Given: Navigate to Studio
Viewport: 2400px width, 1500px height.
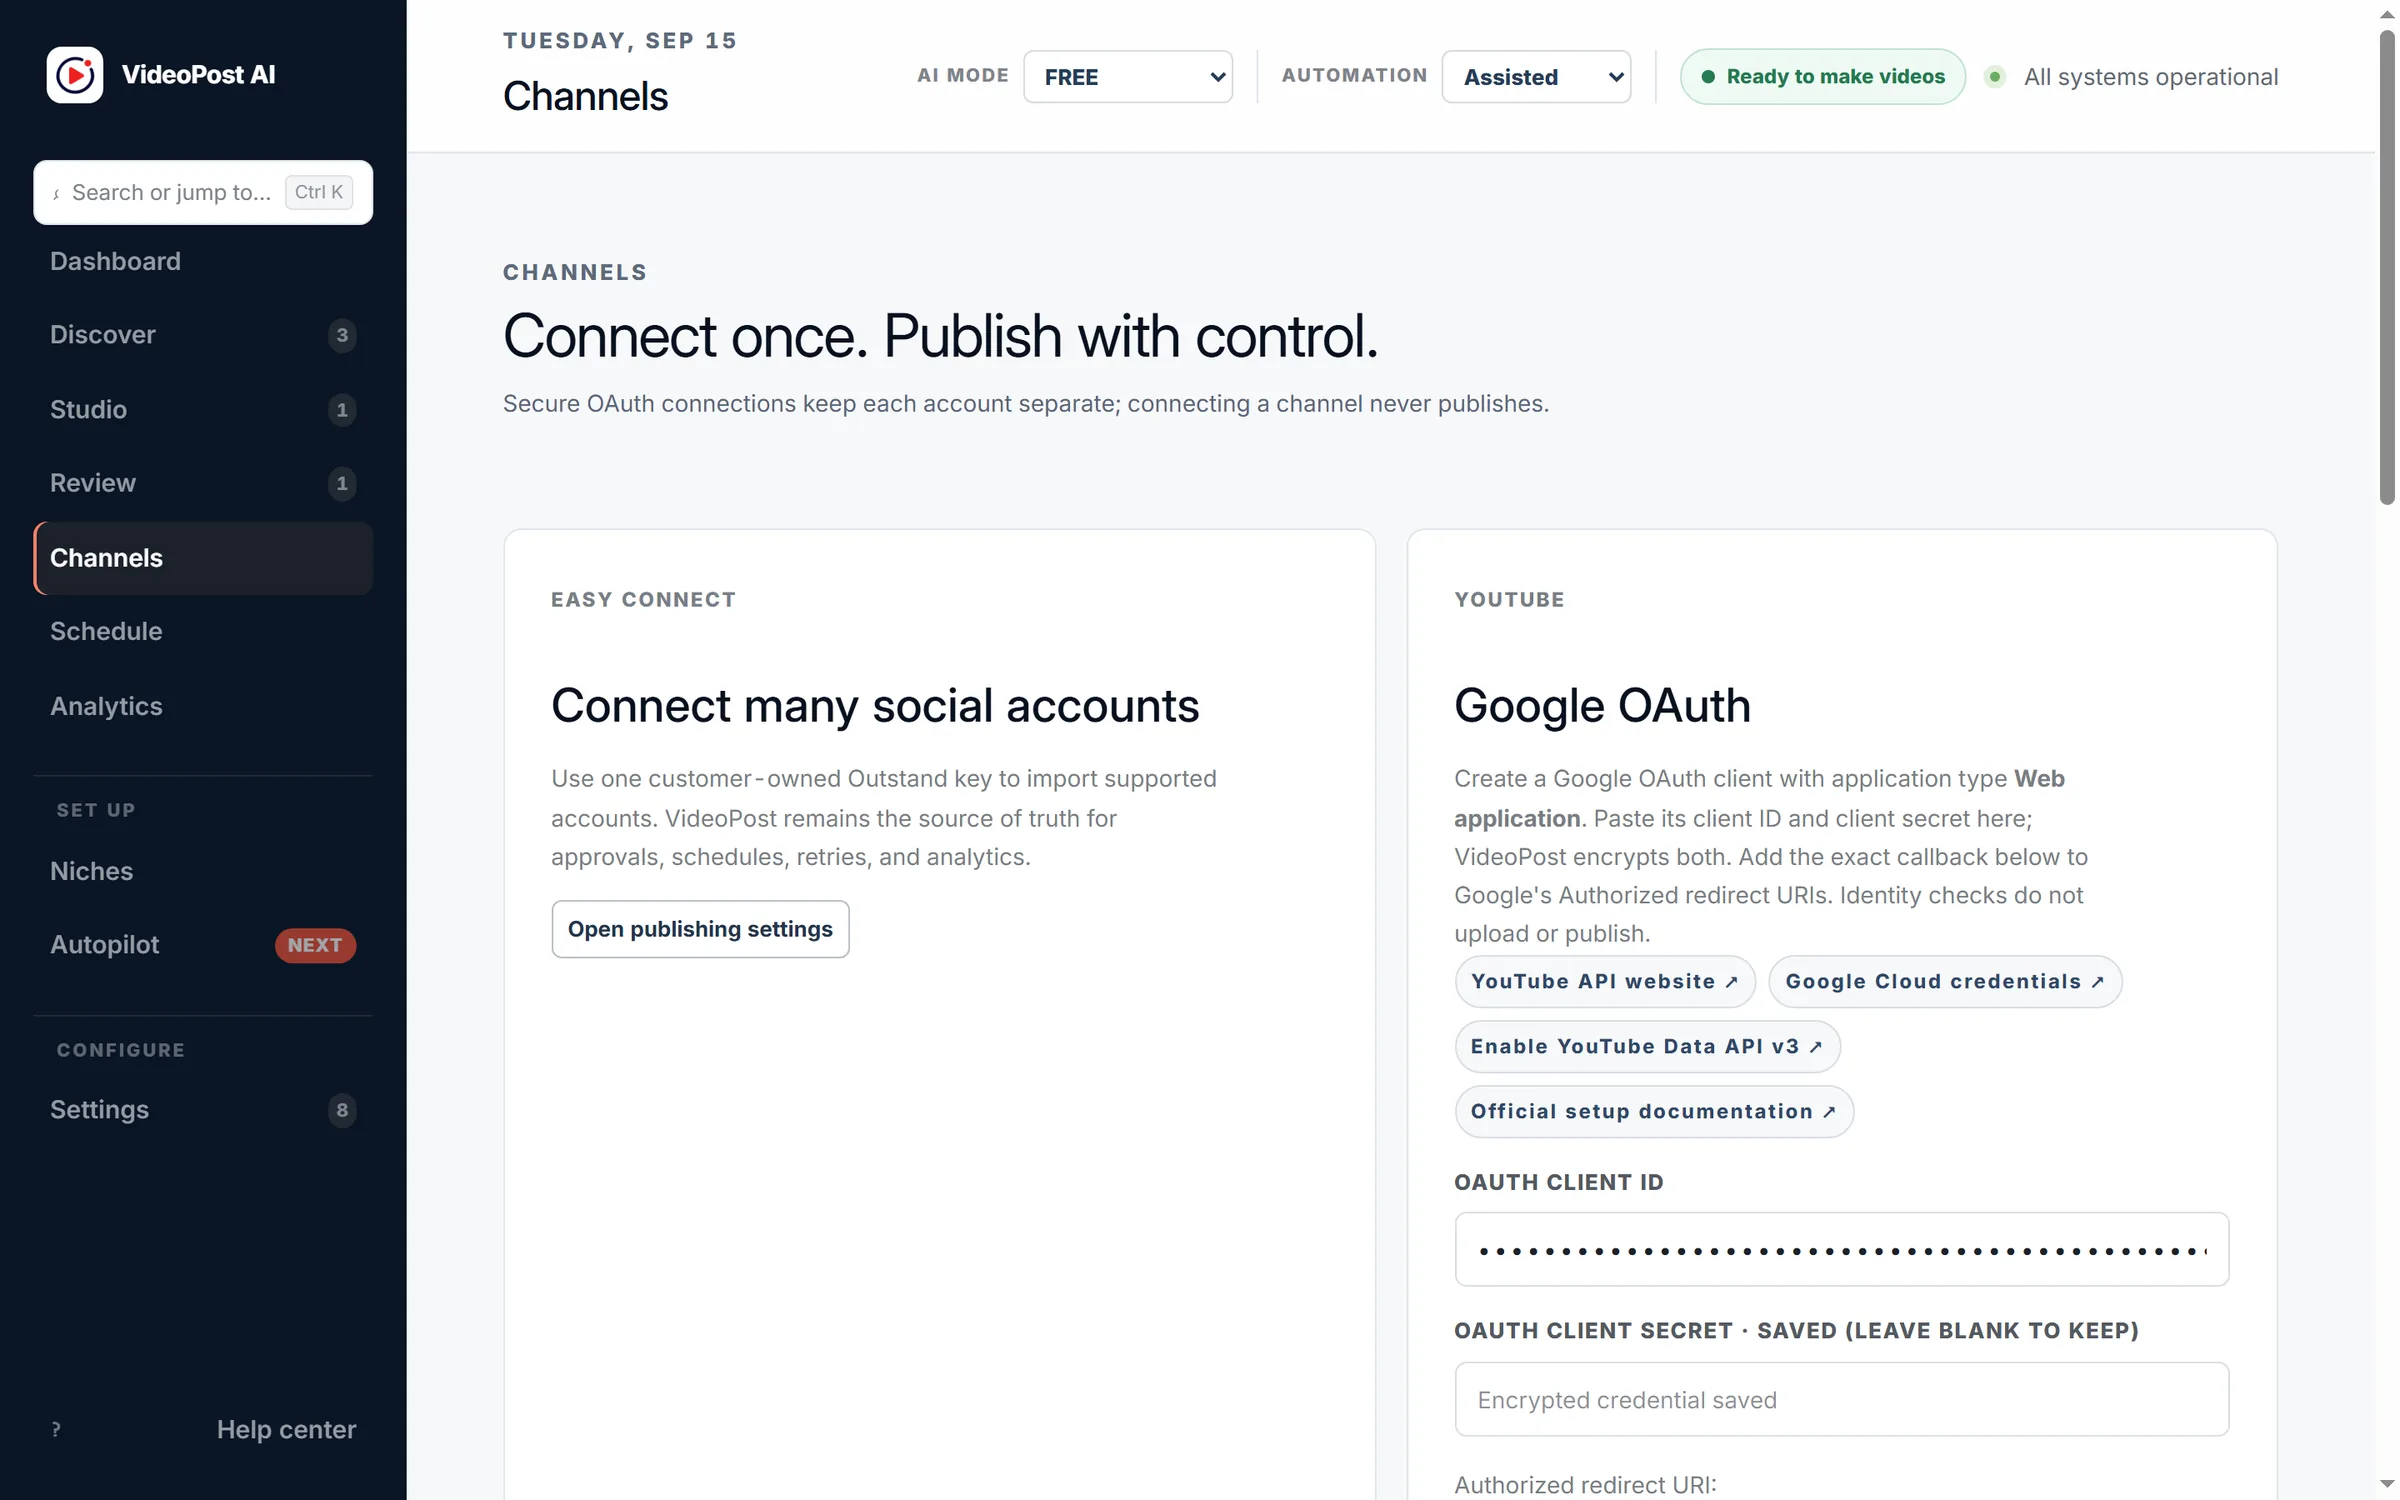Looking at the screenshot, I should 203,409.
